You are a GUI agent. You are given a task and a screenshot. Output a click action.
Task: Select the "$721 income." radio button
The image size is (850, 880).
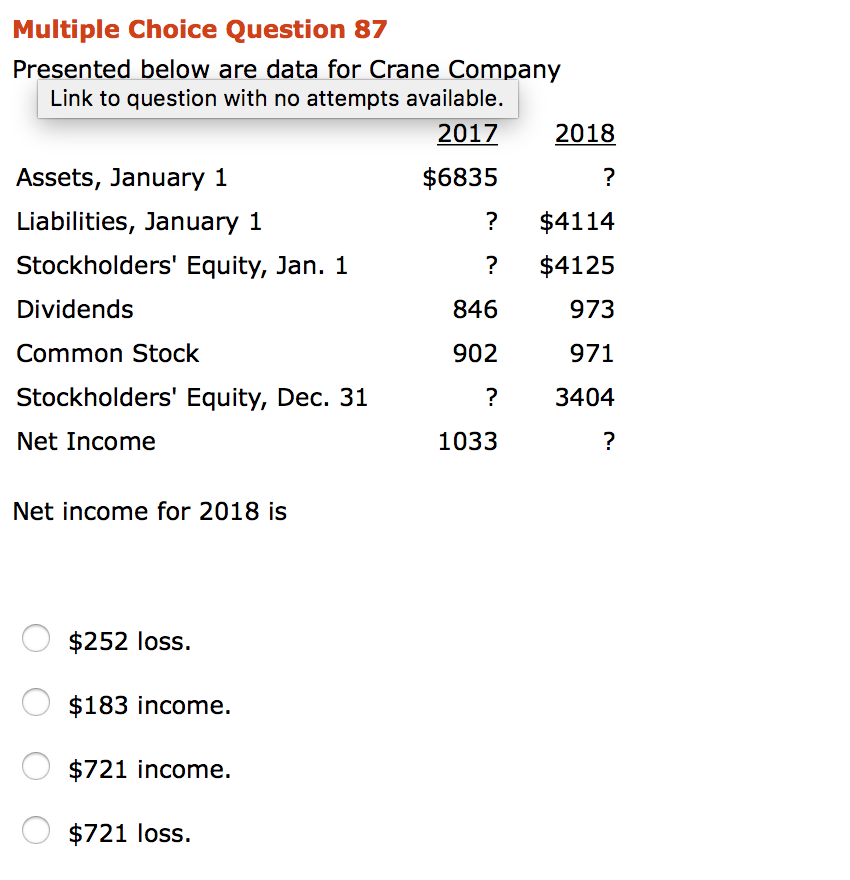(36, 766)
